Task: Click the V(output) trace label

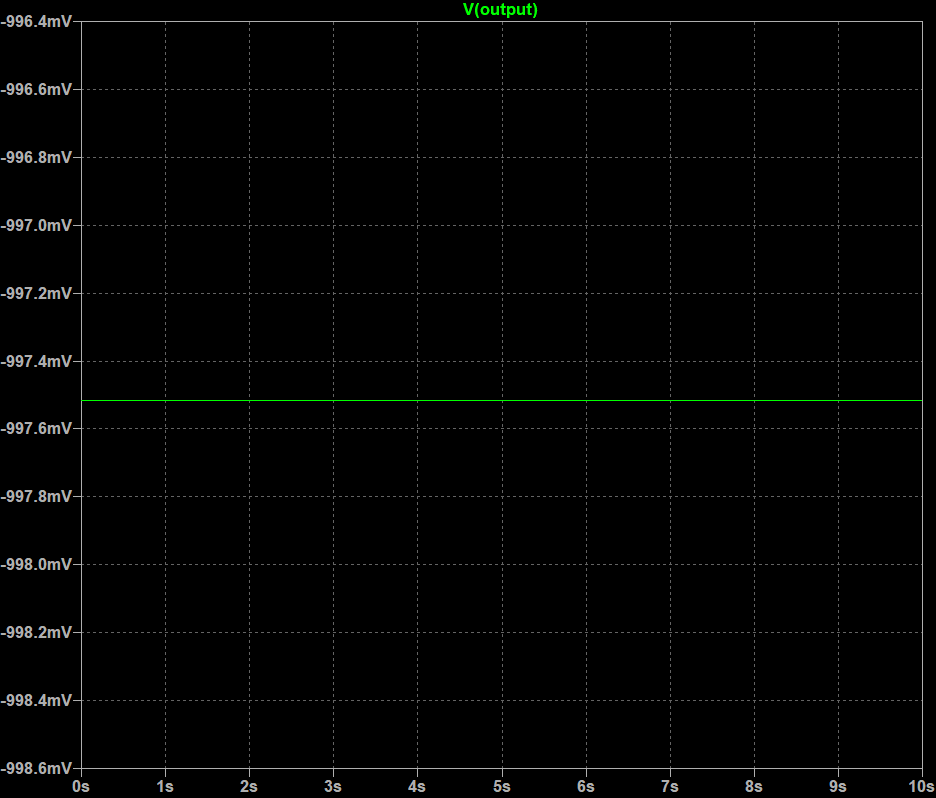Action: (500, 10)
